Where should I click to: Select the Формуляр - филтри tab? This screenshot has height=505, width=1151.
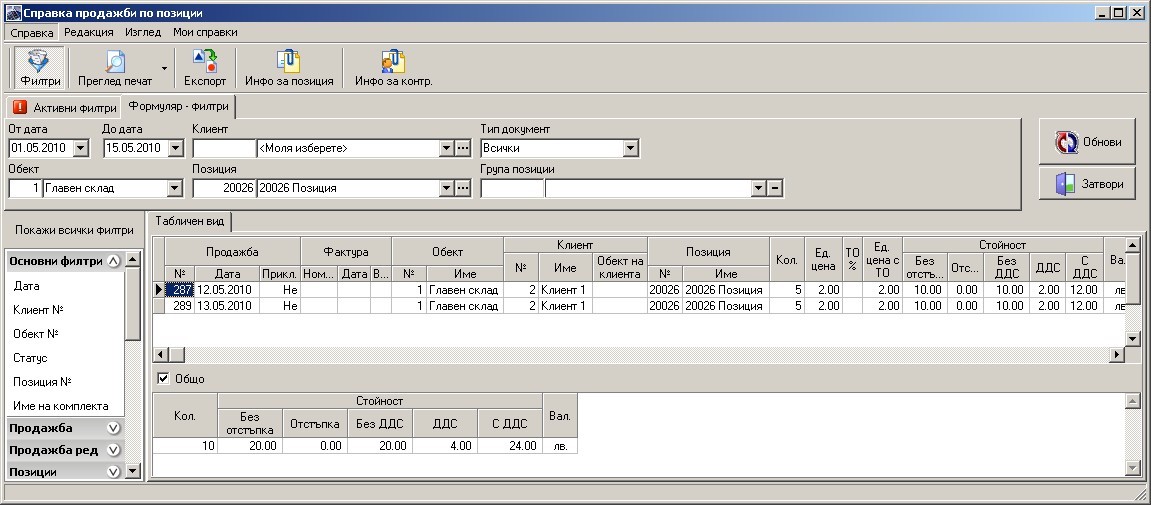coord(178,106)
